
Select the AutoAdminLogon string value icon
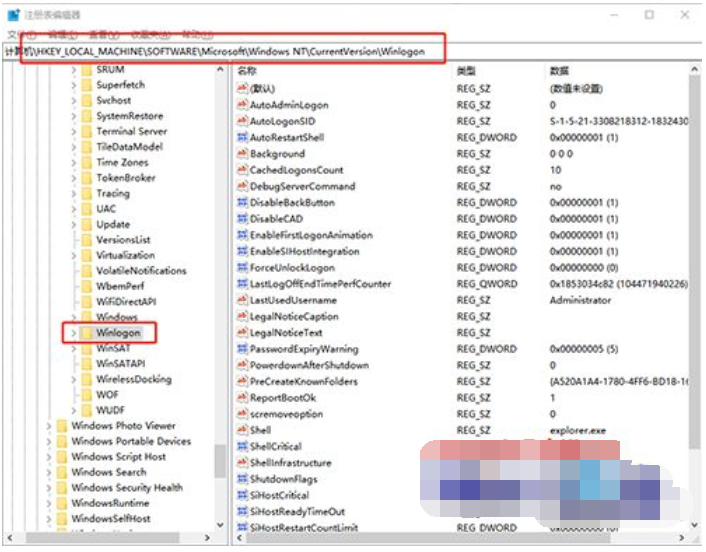(x=242, y=105)
